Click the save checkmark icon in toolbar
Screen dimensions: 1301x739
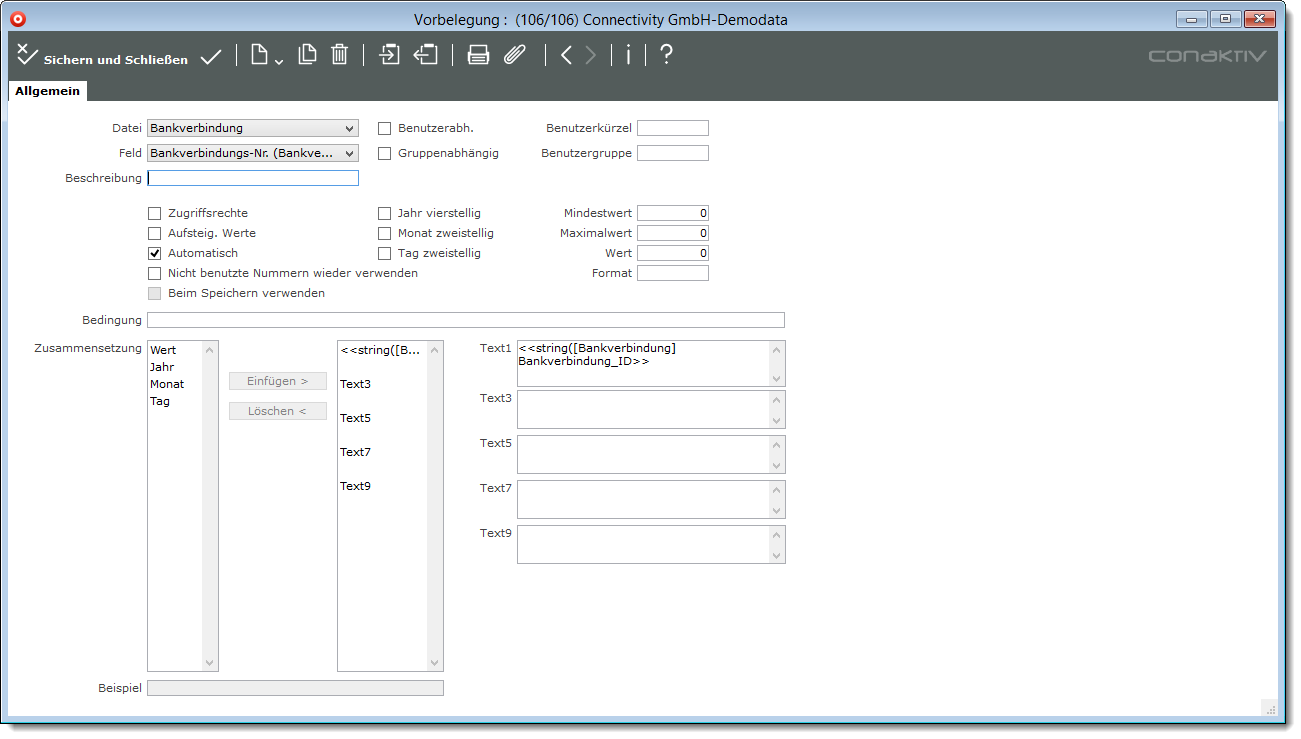click(210, 57)
